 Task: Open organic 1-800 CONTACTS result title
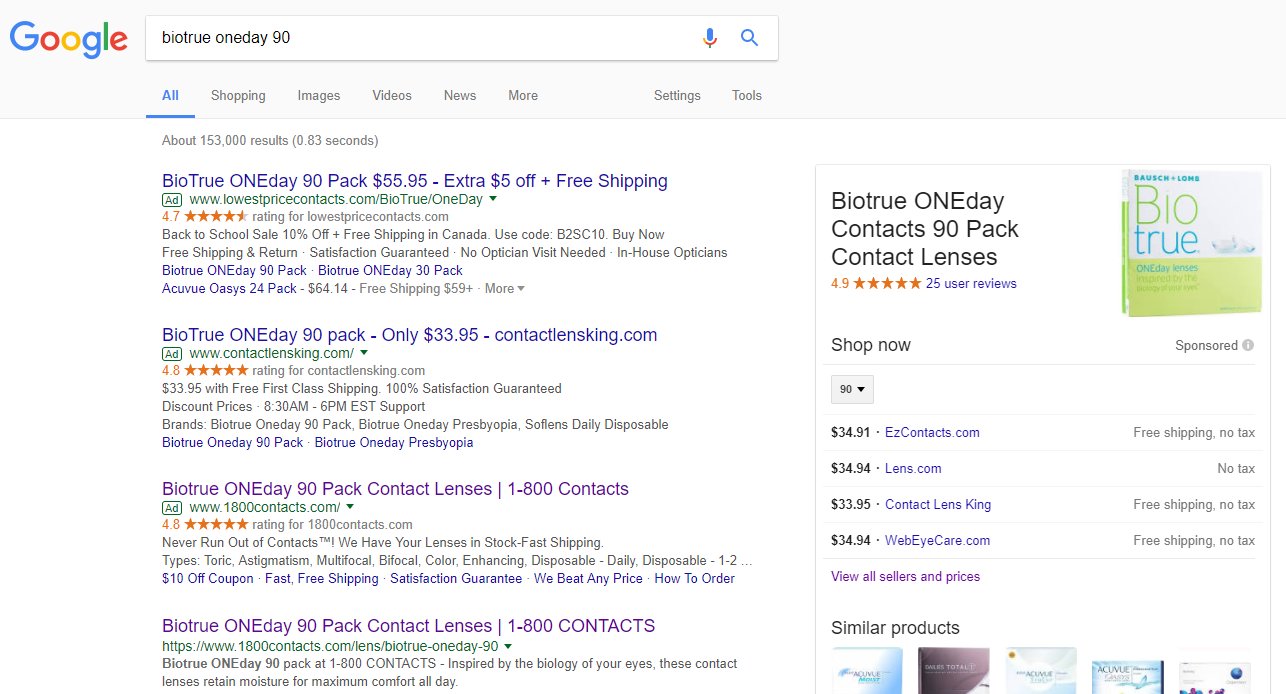click(408, 626)
